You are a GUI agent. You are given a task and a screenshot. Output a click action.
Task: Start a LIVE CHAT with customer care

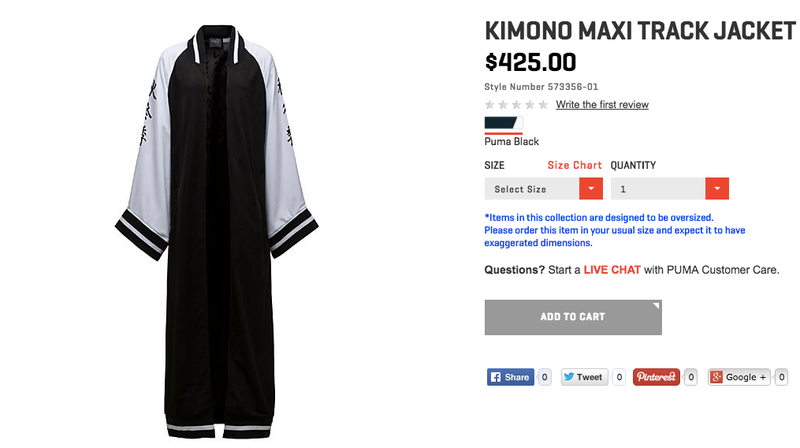[x=612, y=270]
